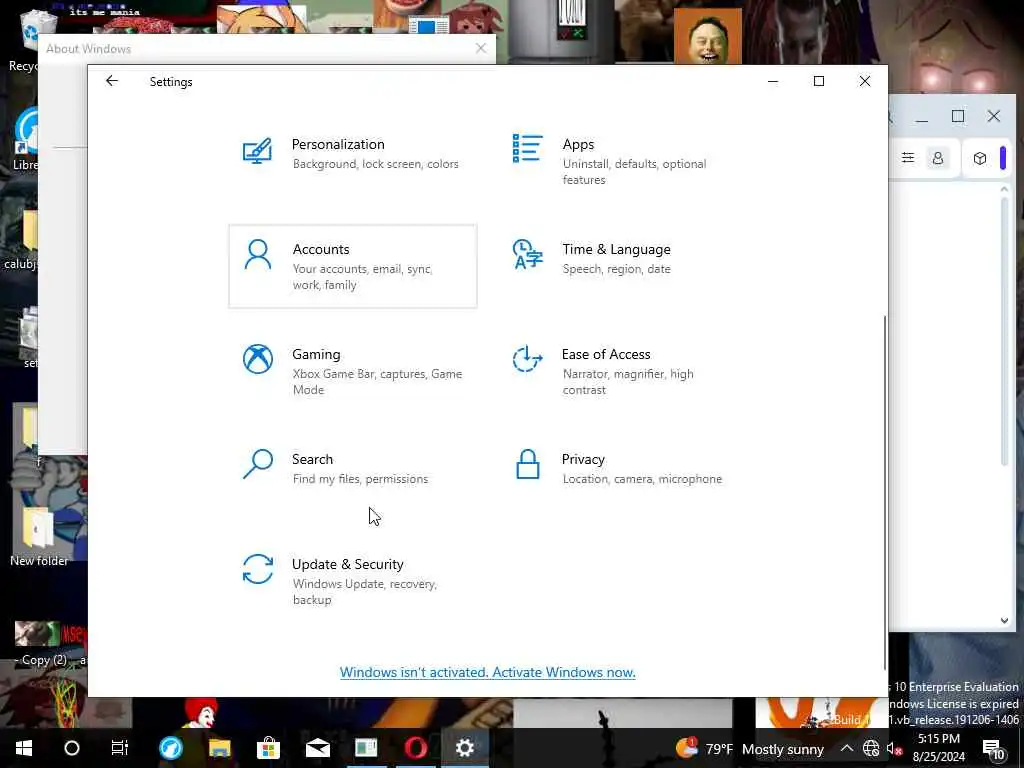
Task: Click the browser window scroll down arrow
Action: (1004, 620)
